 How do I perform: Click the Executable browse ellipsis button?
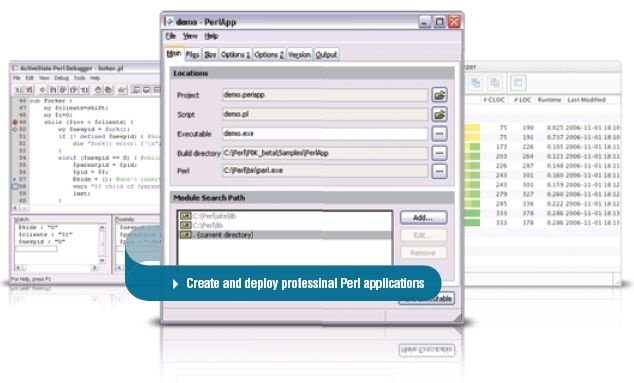[440, 133]
